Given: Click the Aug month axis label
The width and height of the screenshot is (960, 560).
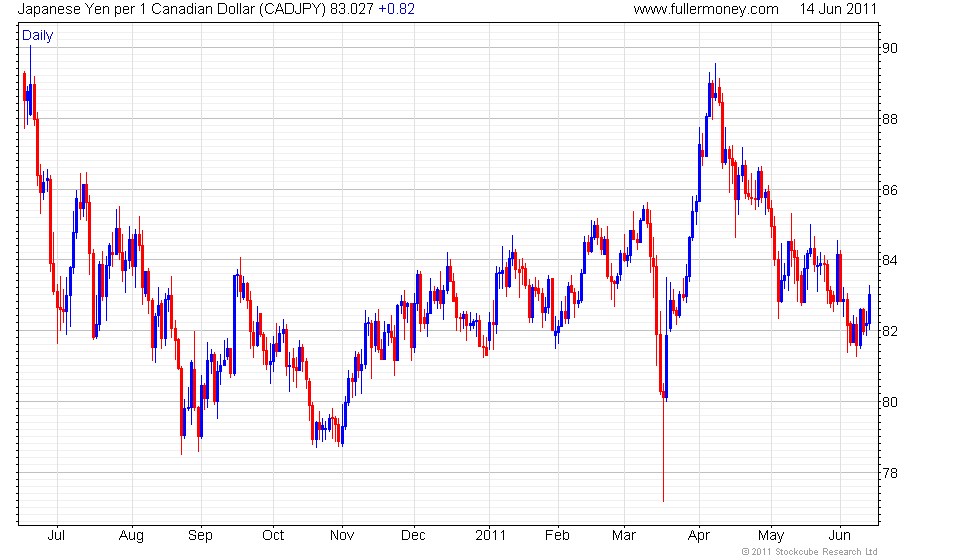Looking at the screenshot, I should (x=131, y=536).
